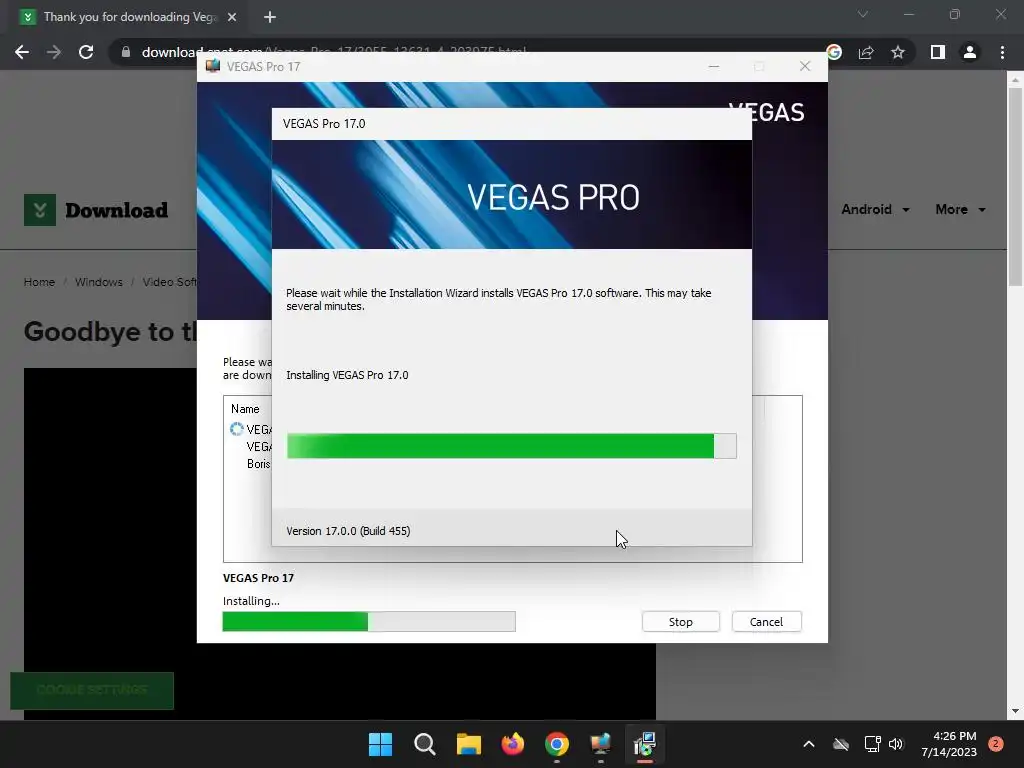1024x768 pixels.
Task: Click the Chrome tab search chevron
Action: point(863,14)
